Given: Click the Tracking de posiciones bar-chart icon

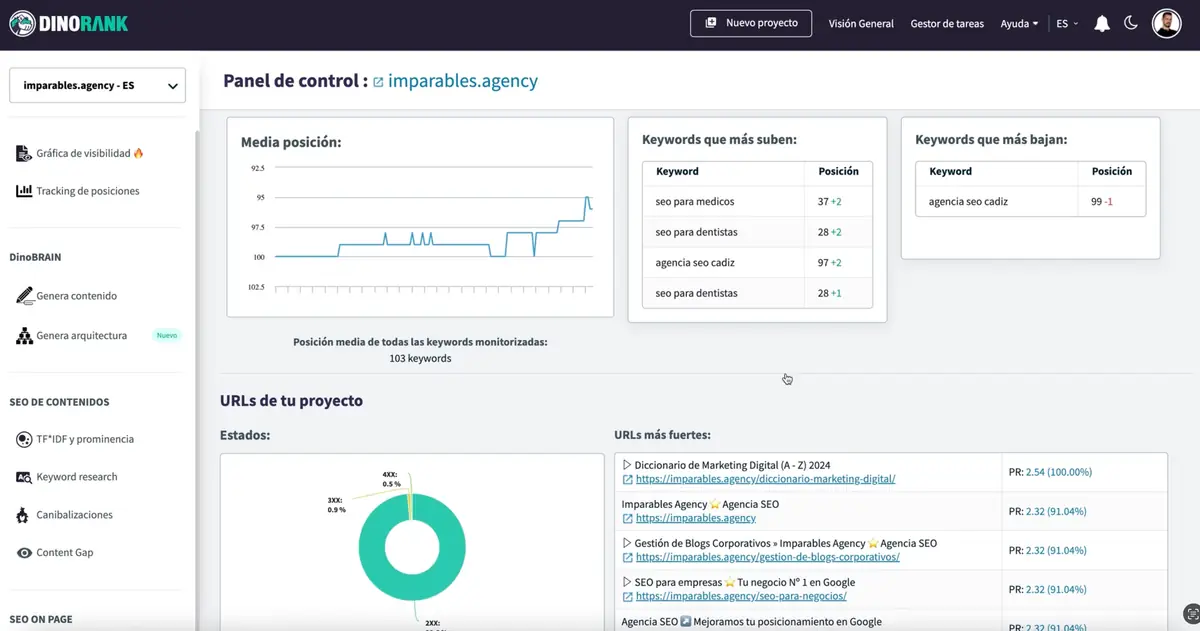Looking at the screenshot, I should [x=24, y=191].
